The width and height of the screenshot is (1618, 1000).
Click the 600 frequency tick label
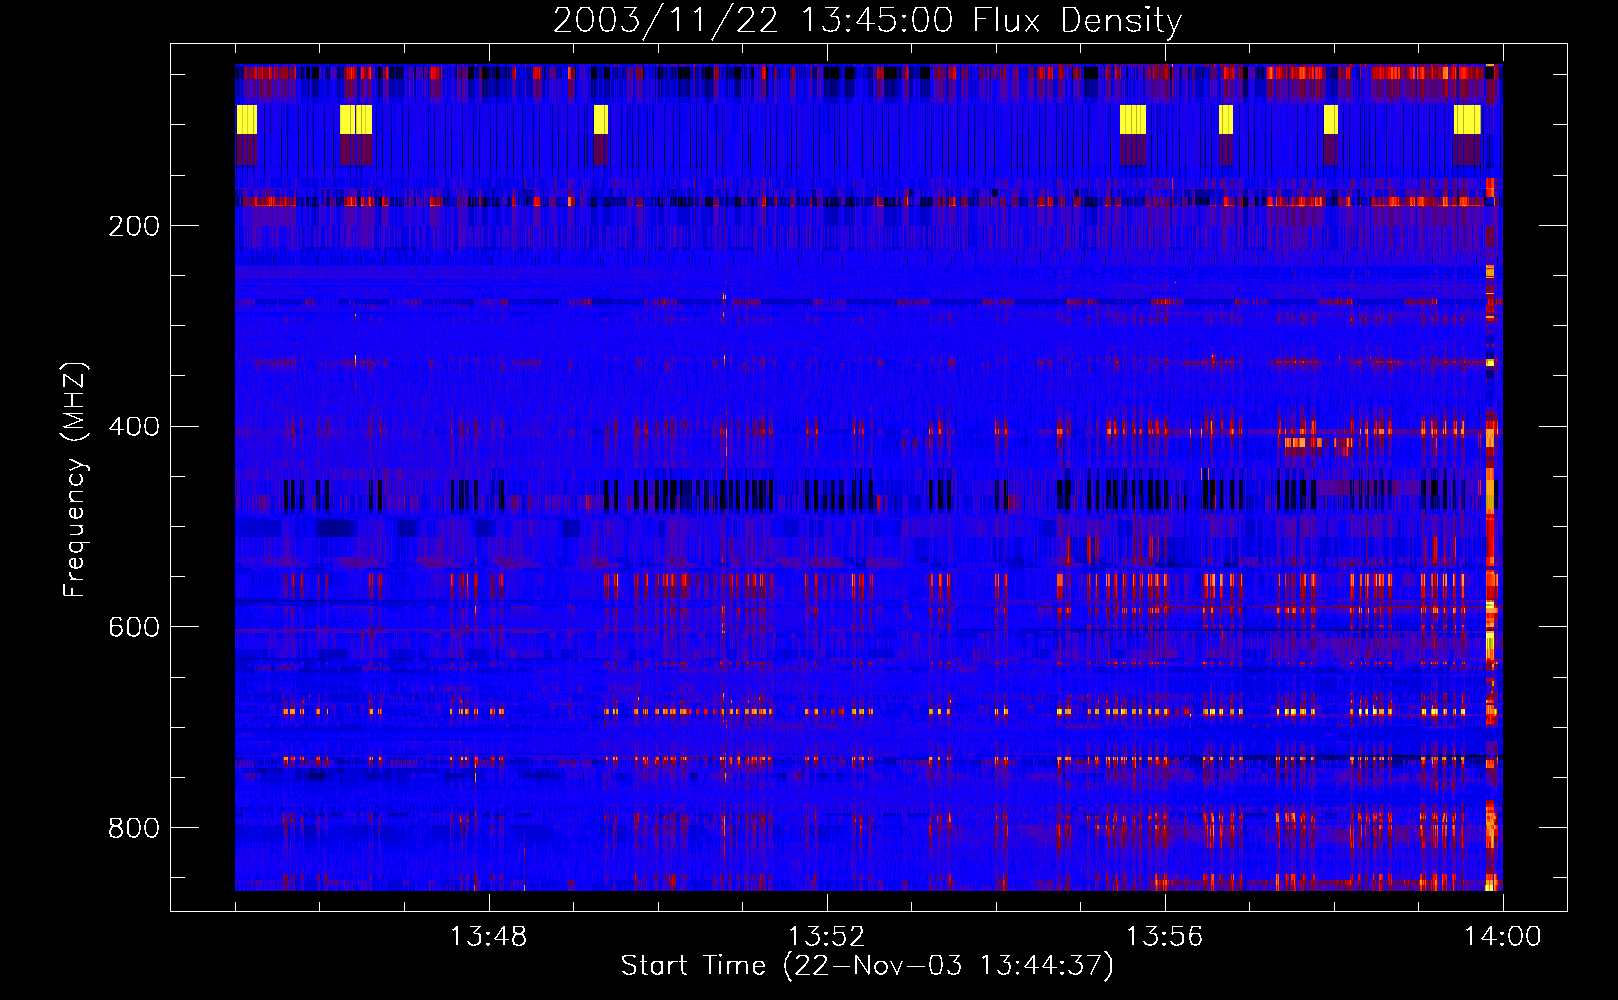point(134,627)
